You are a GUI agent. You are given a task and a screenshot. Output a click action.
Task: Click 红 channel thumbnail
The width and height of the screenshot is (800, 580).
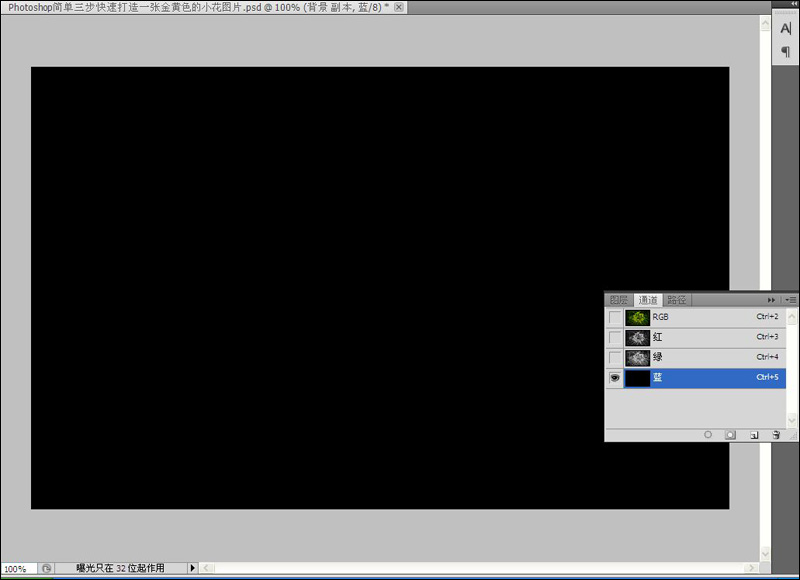coord(637,338)
